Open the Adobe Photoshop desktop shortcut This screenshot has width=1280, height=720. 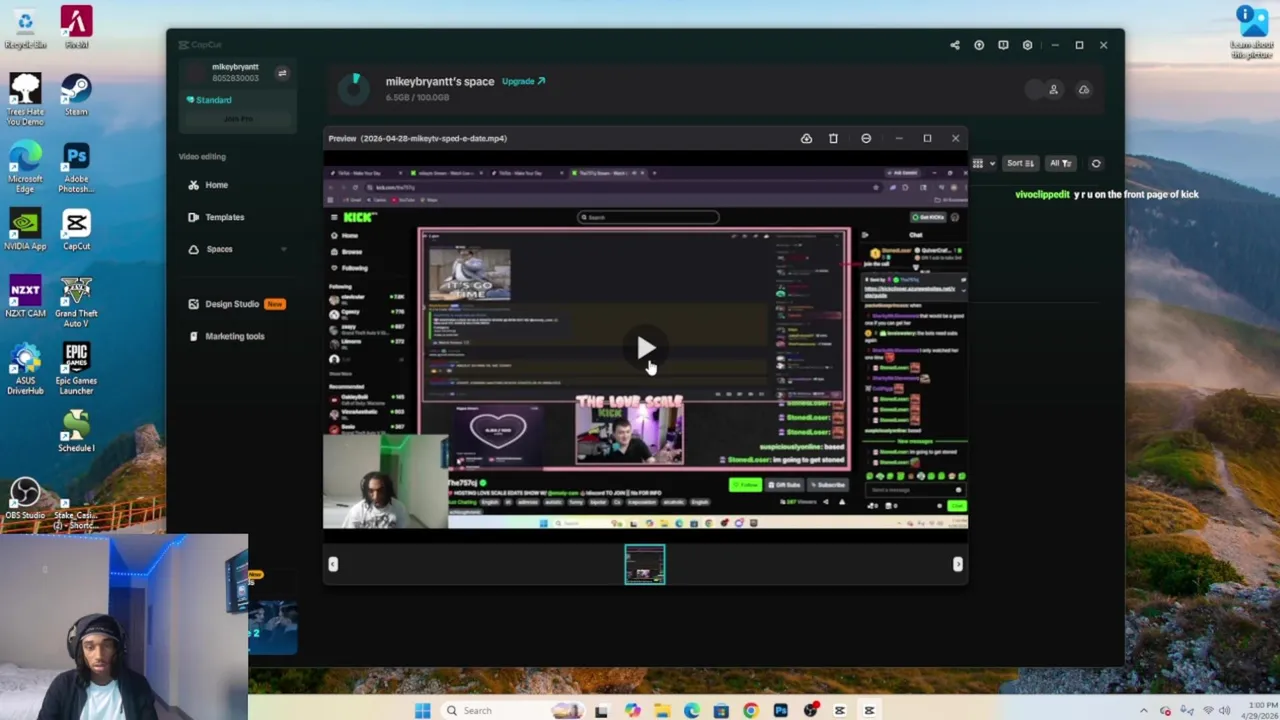(x=76, y=168)
